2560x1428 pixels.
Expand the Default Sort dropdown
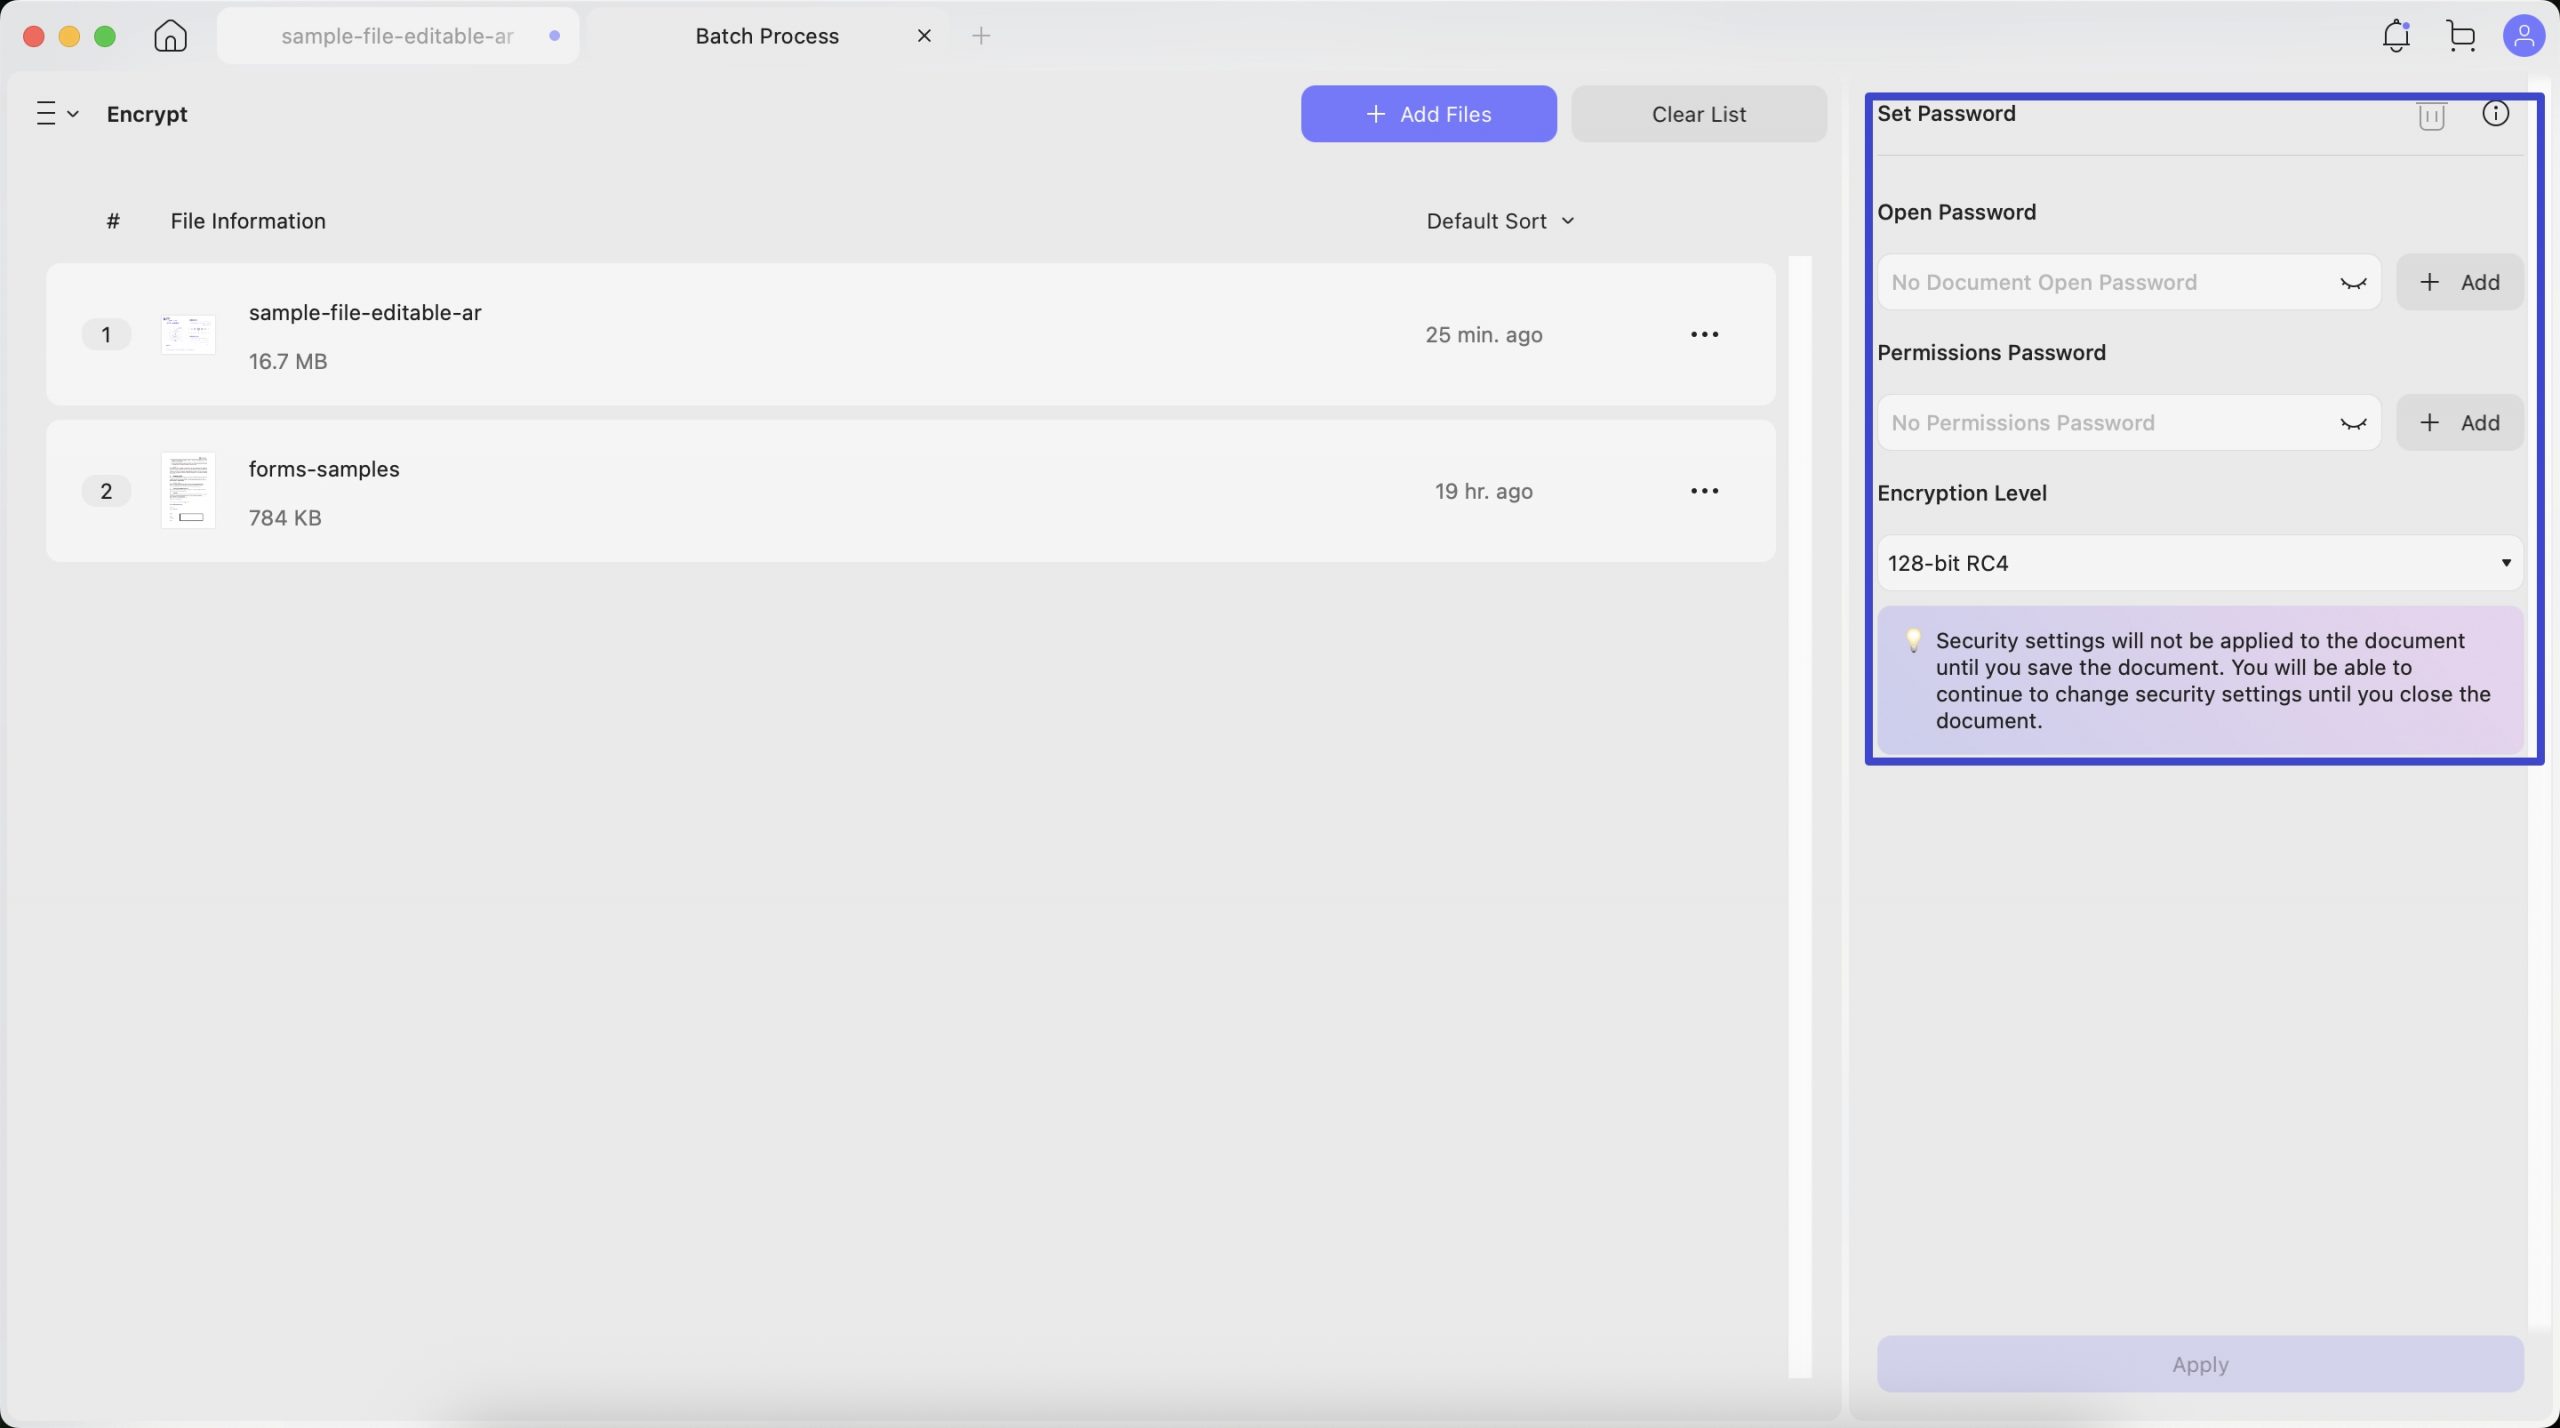coord(1500,221)
